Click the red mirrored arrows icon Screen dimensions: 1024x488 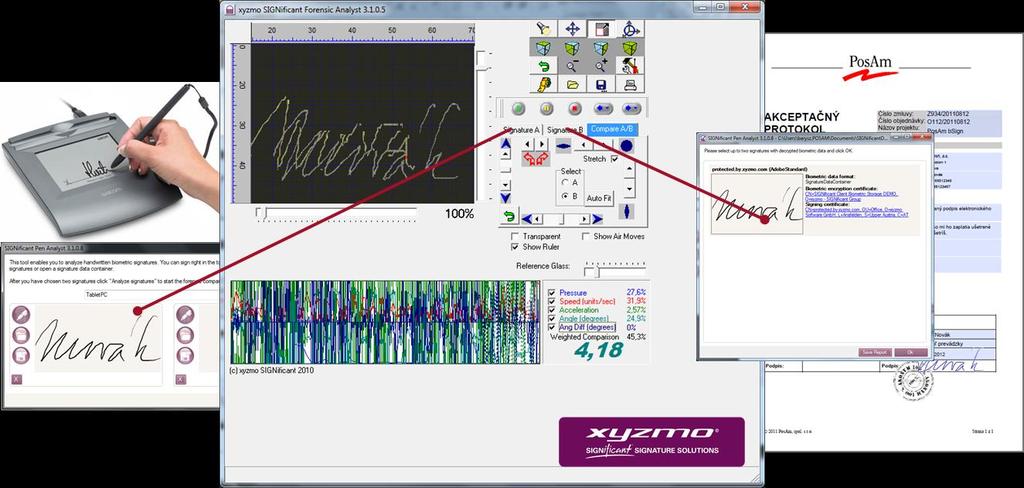536,159
